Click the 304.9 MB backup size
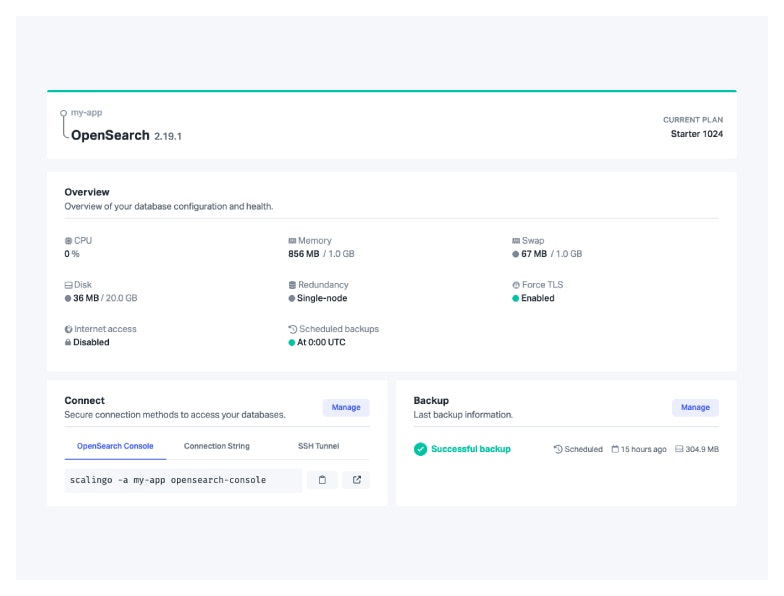The height and width of the screenshot is (596, 784). (702, 449)
